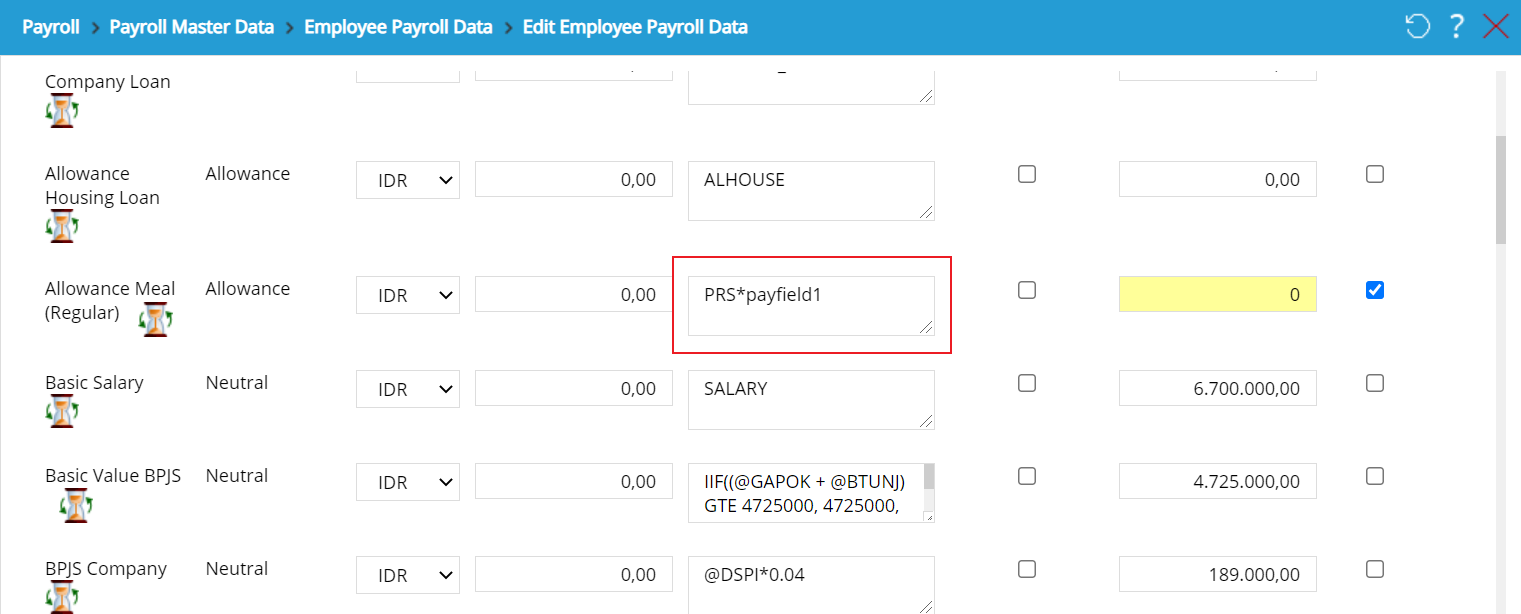Click the page vertical scrollbar thumb
The image size is (1521, 614).
pyautogui.click(x=1500, y=190)
